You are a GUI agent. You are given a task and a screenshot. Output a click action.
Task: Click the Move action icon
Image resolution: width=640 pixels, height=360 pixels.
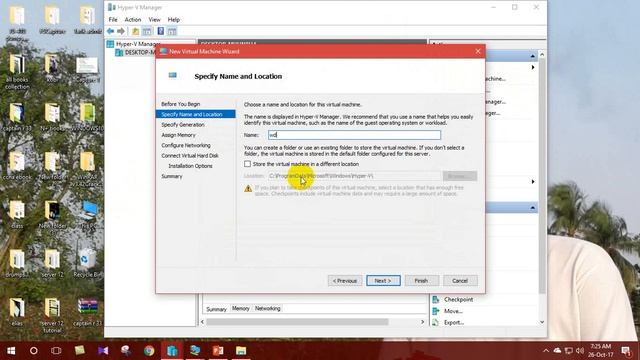[x=436, y=311]
